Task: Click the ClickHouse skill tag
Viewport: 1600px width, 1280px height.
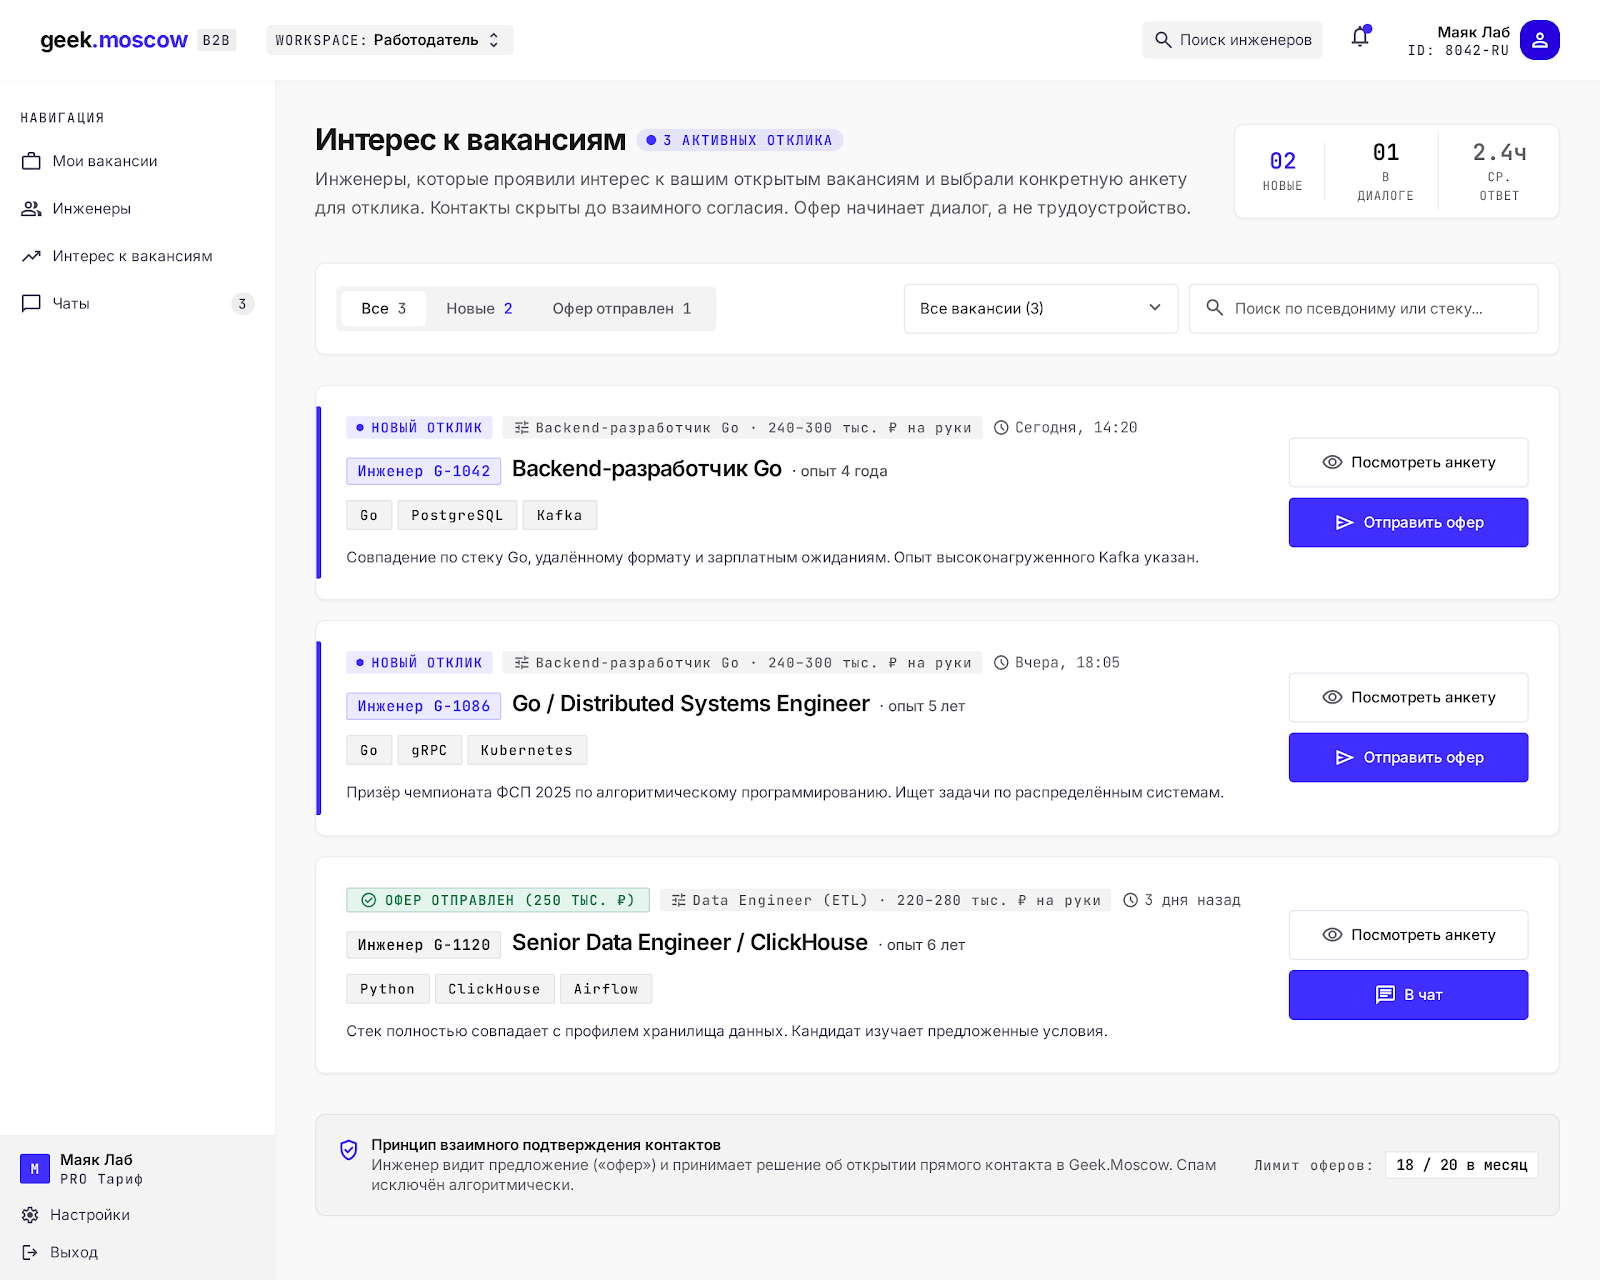Action: pos(494,989)
